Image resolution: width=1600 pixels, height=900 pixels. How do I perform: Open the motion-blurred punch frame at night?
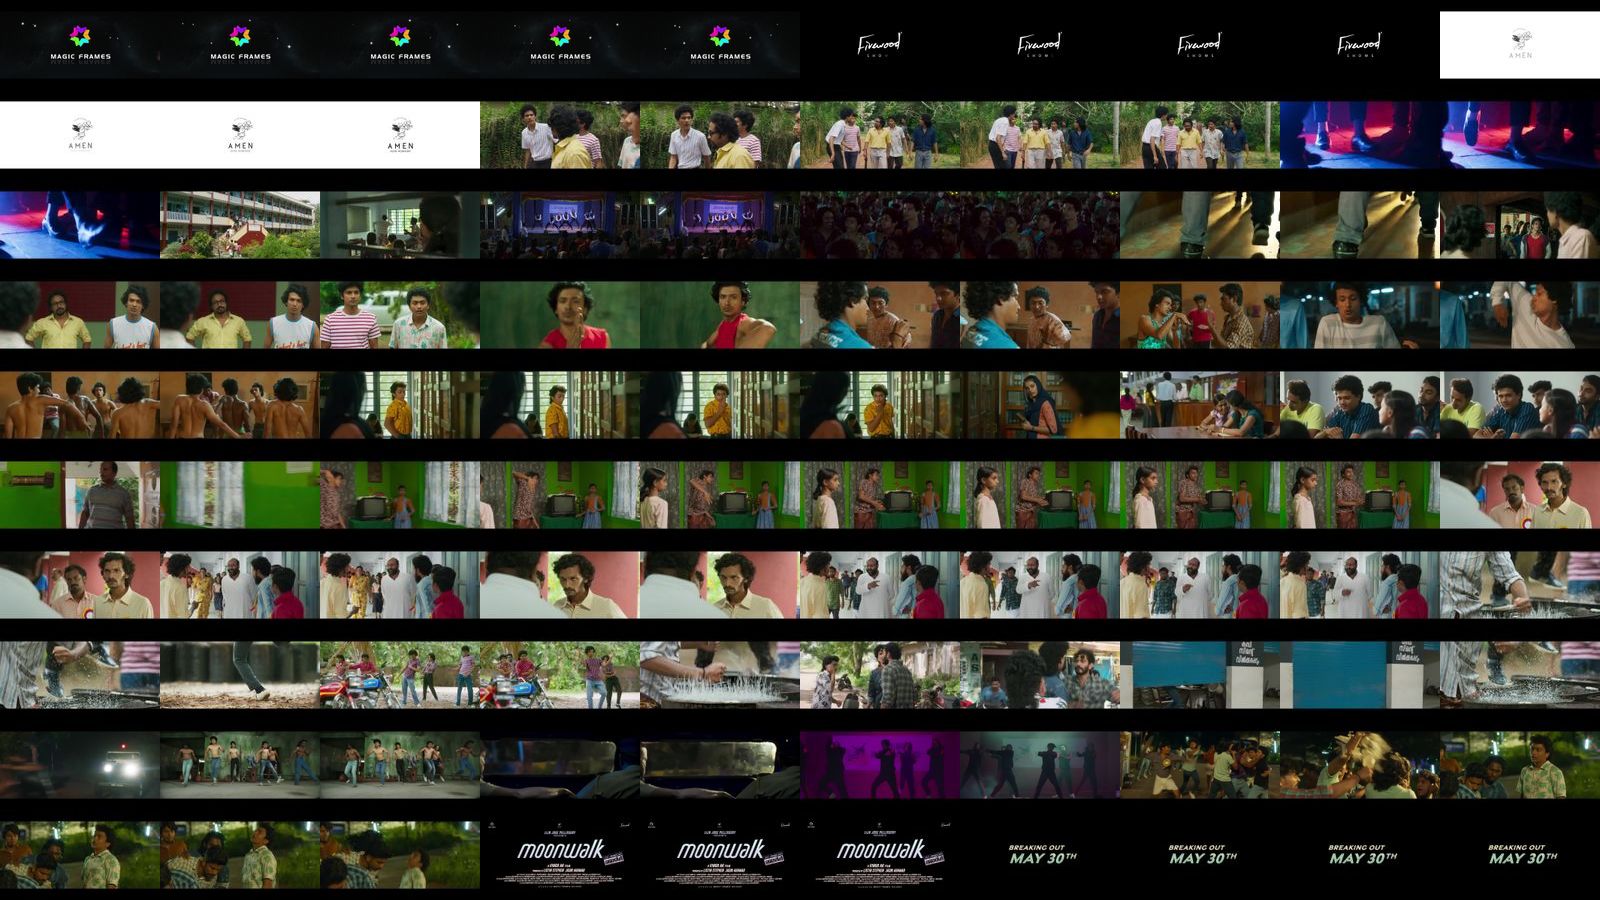[1360, 765]
